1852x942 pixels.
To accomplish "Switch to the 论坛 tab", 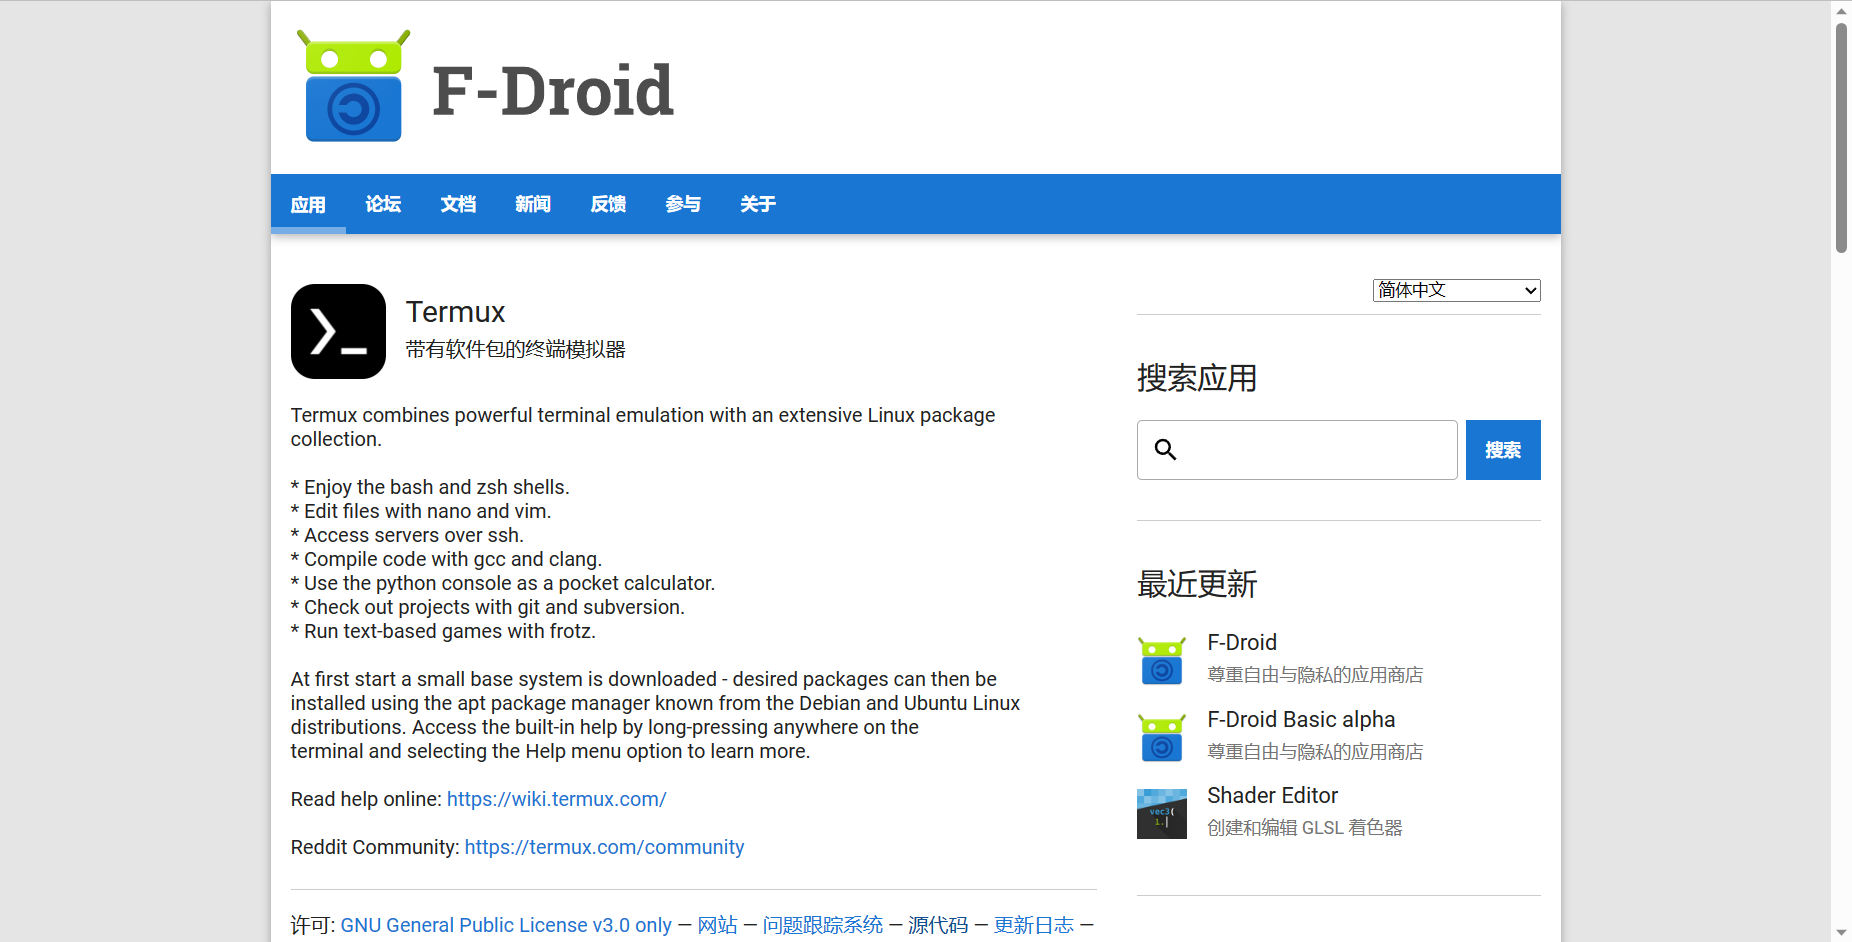I will pyautogui.click(x=383, y=204).
